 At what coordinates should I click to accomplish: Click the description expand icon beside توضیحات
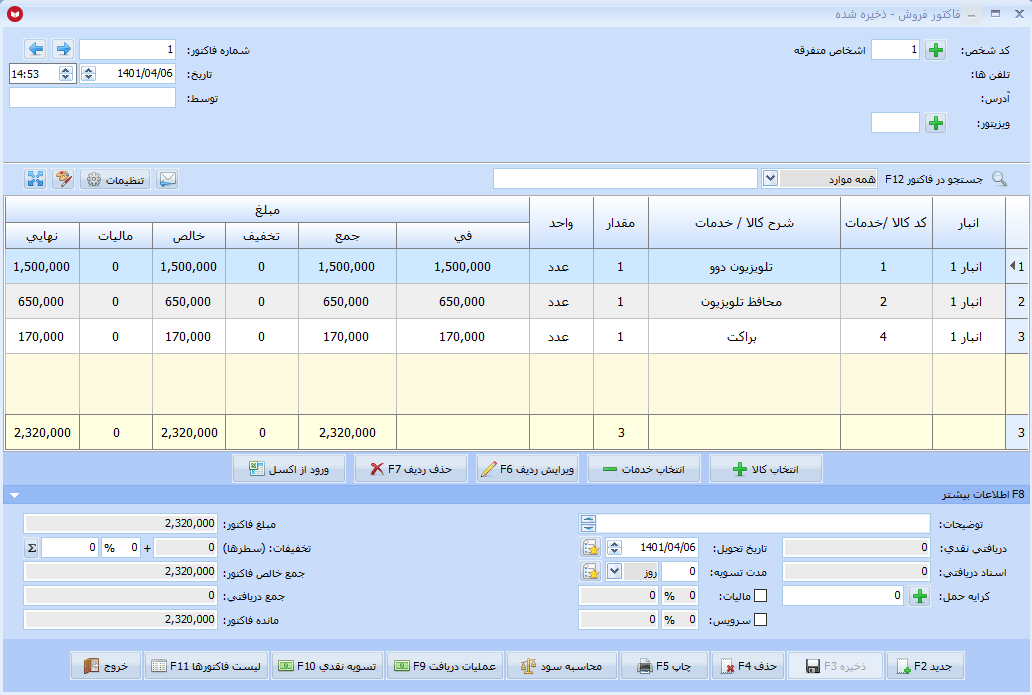point(588,524)
